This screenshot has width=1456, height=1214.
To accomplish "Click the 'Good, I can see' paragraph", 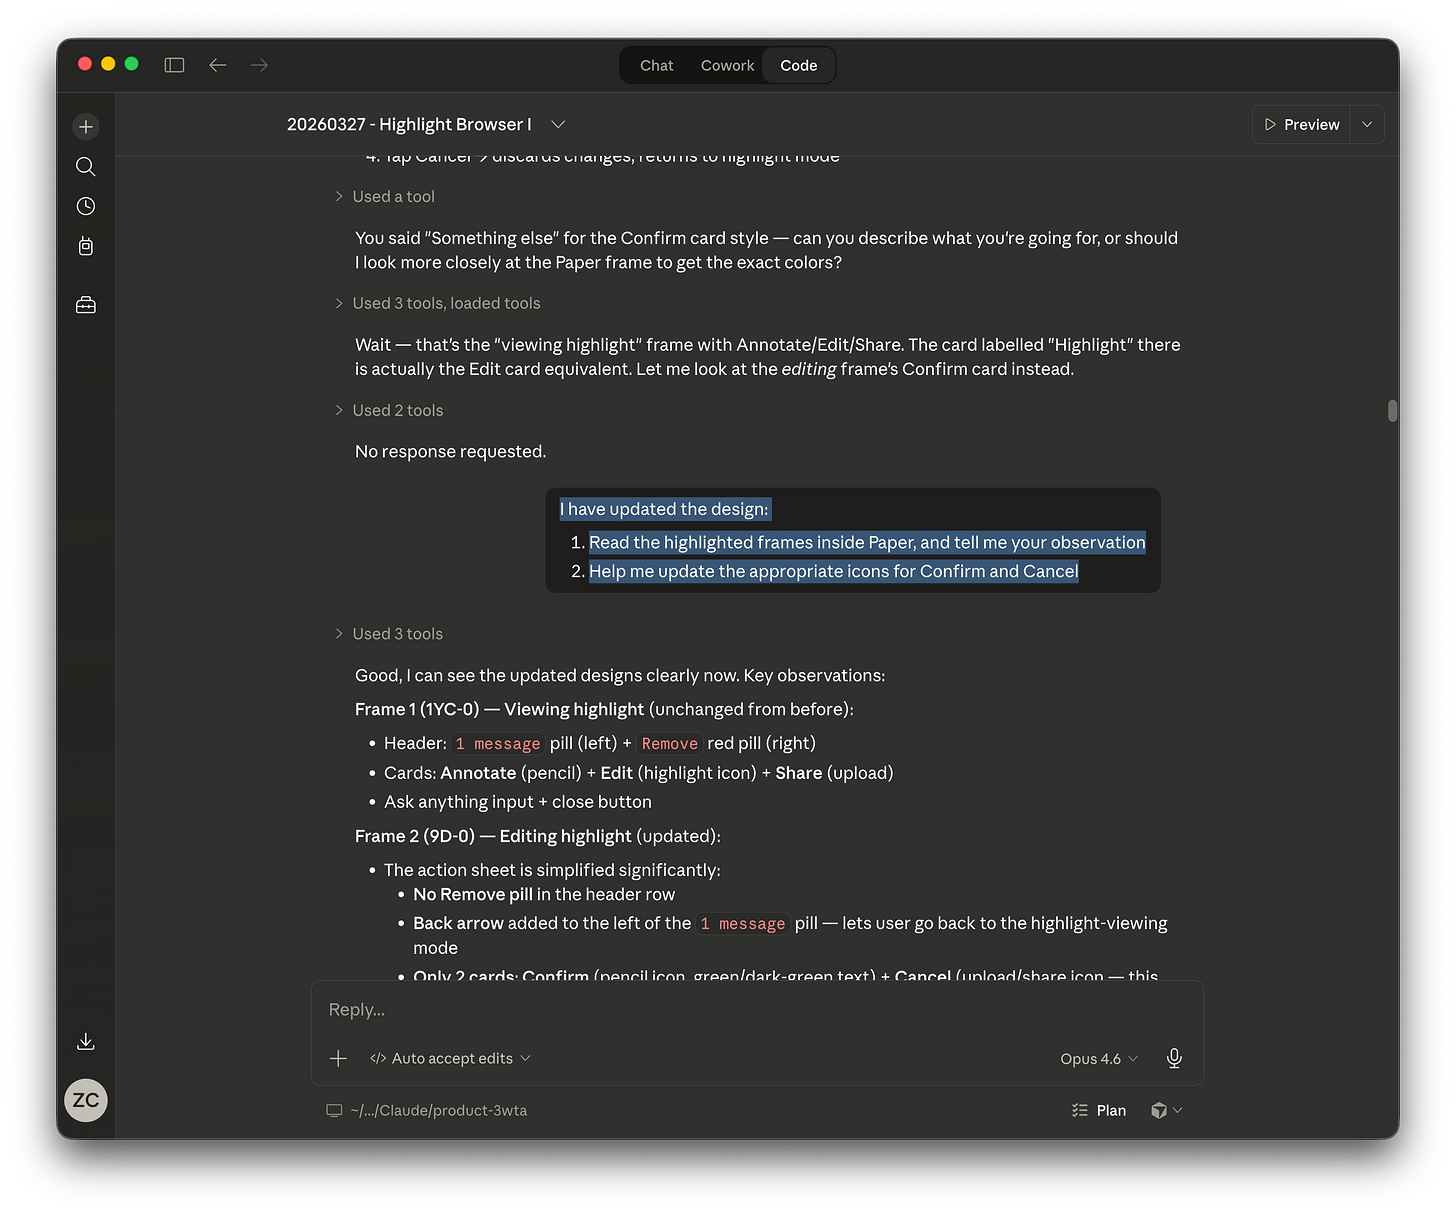I will click(620, 676).
